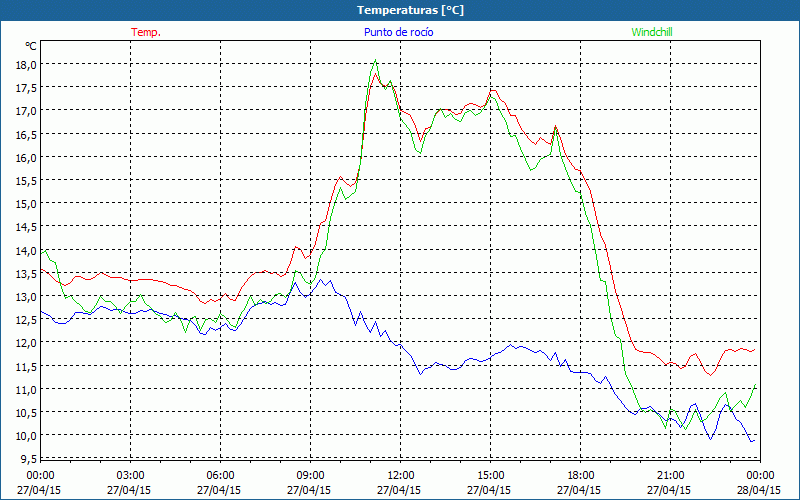Click the °C unit label on axis
The width and height of the screenshot is (800, 500).
(31, 46)
